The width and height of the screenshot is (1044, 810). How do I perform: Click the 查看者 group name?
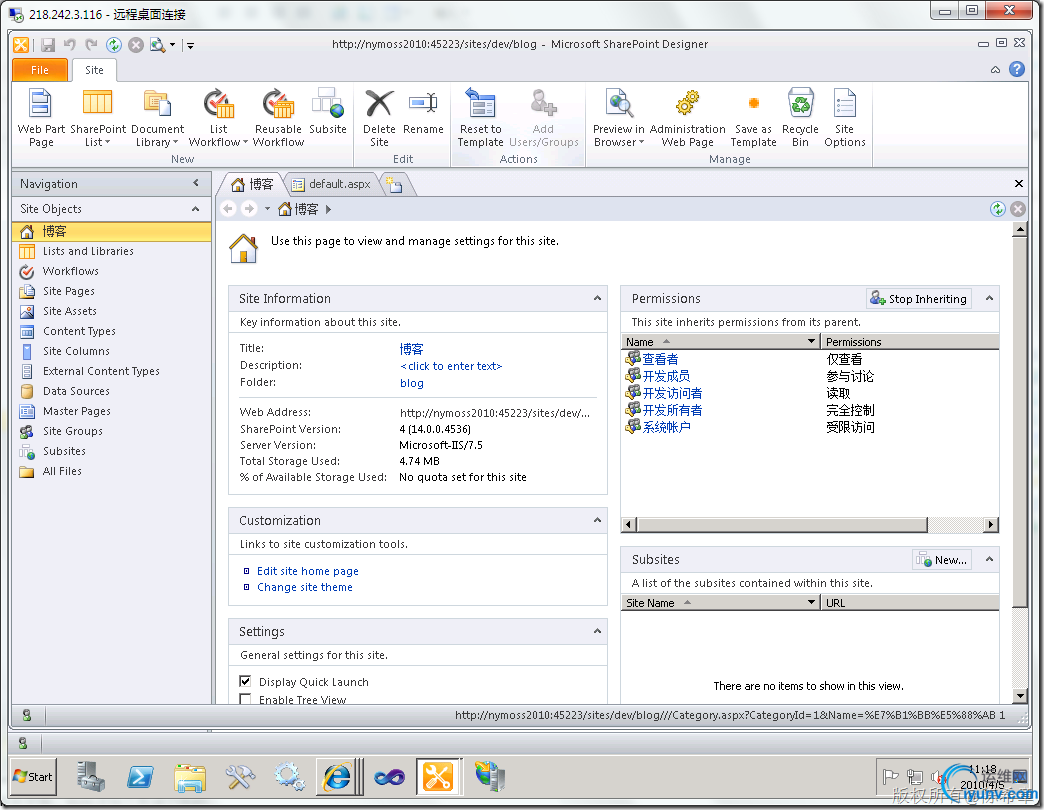coord(660,359)
